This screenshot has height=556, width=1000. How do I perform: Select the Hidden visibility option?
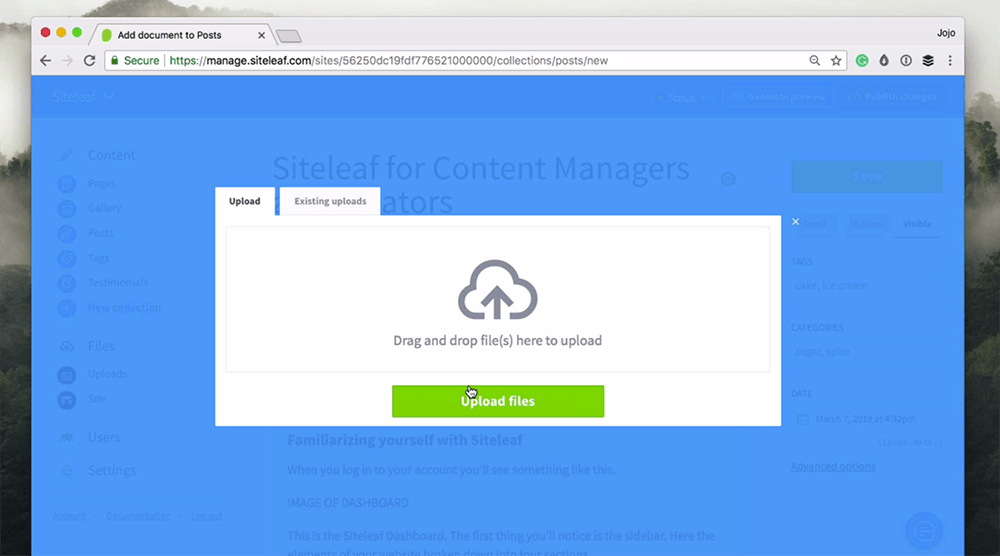[865, 224]
